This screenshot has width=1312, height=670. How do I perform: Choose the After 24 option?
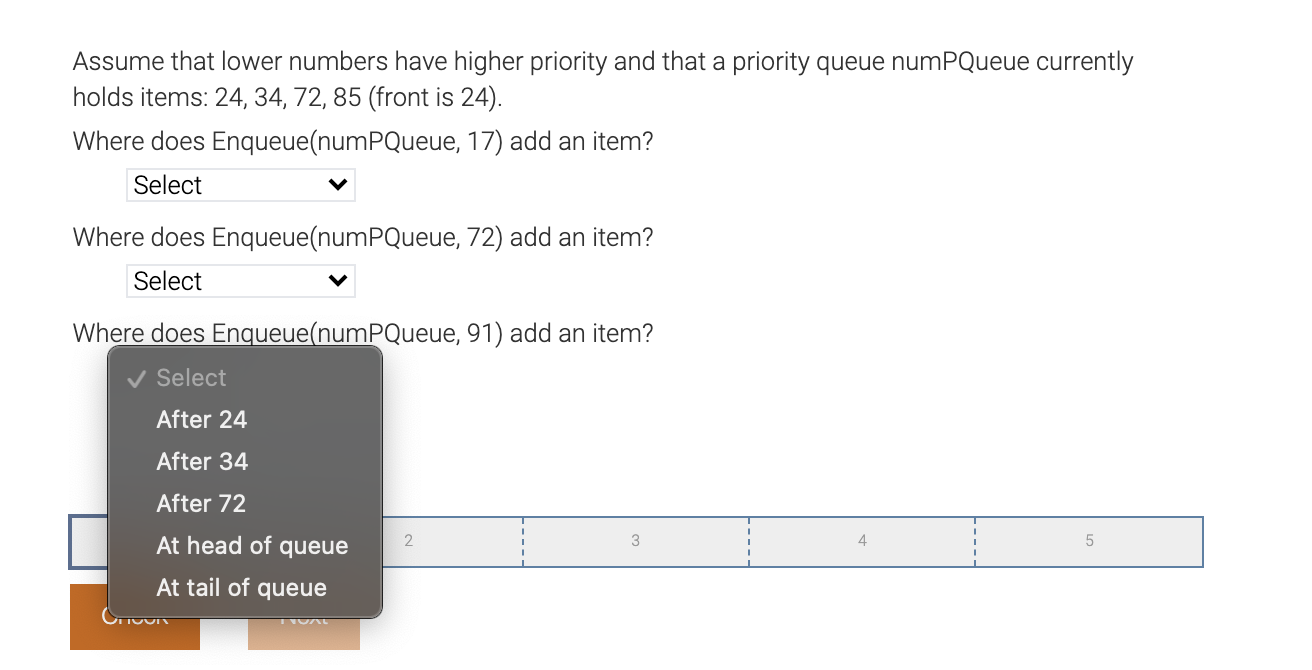(201, 419)
